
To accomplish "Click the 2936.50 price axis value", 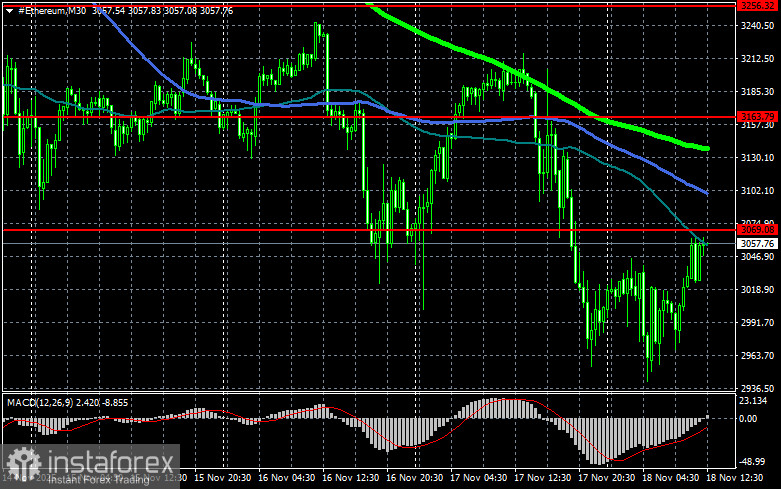I will coord(757,388).
